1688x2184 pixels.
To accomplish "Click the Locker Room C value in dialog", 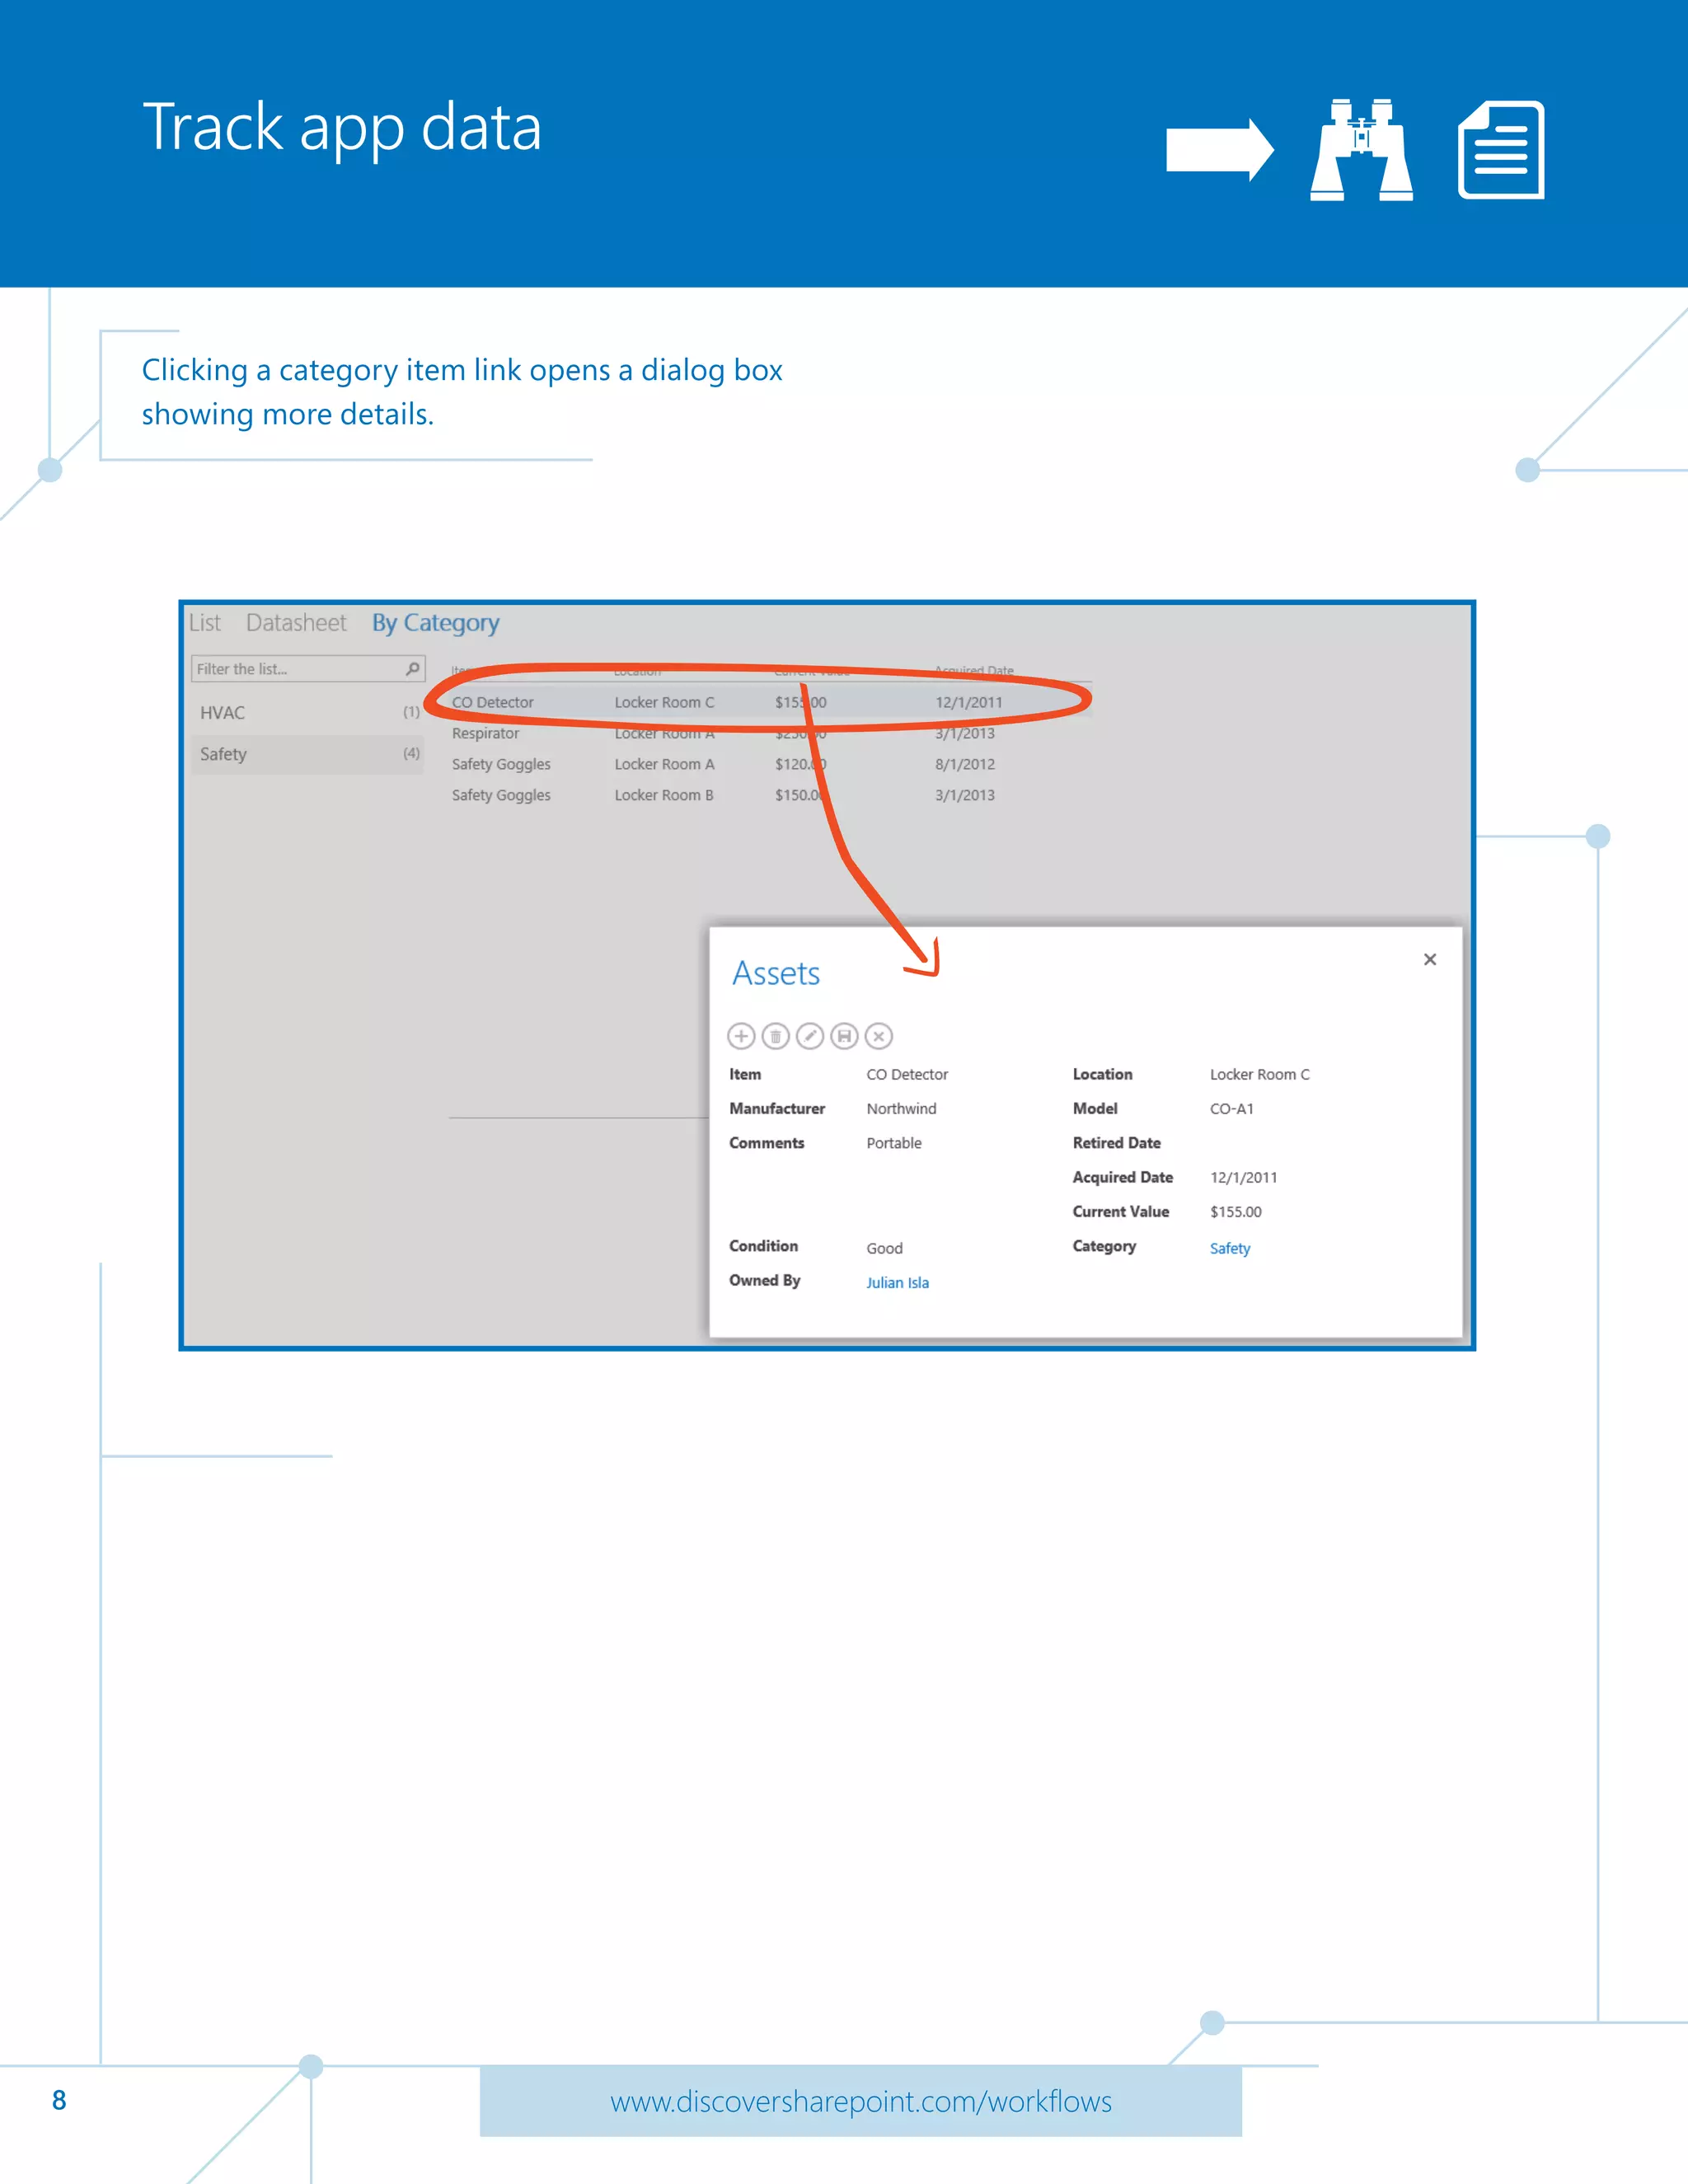I will 1259,1074.
